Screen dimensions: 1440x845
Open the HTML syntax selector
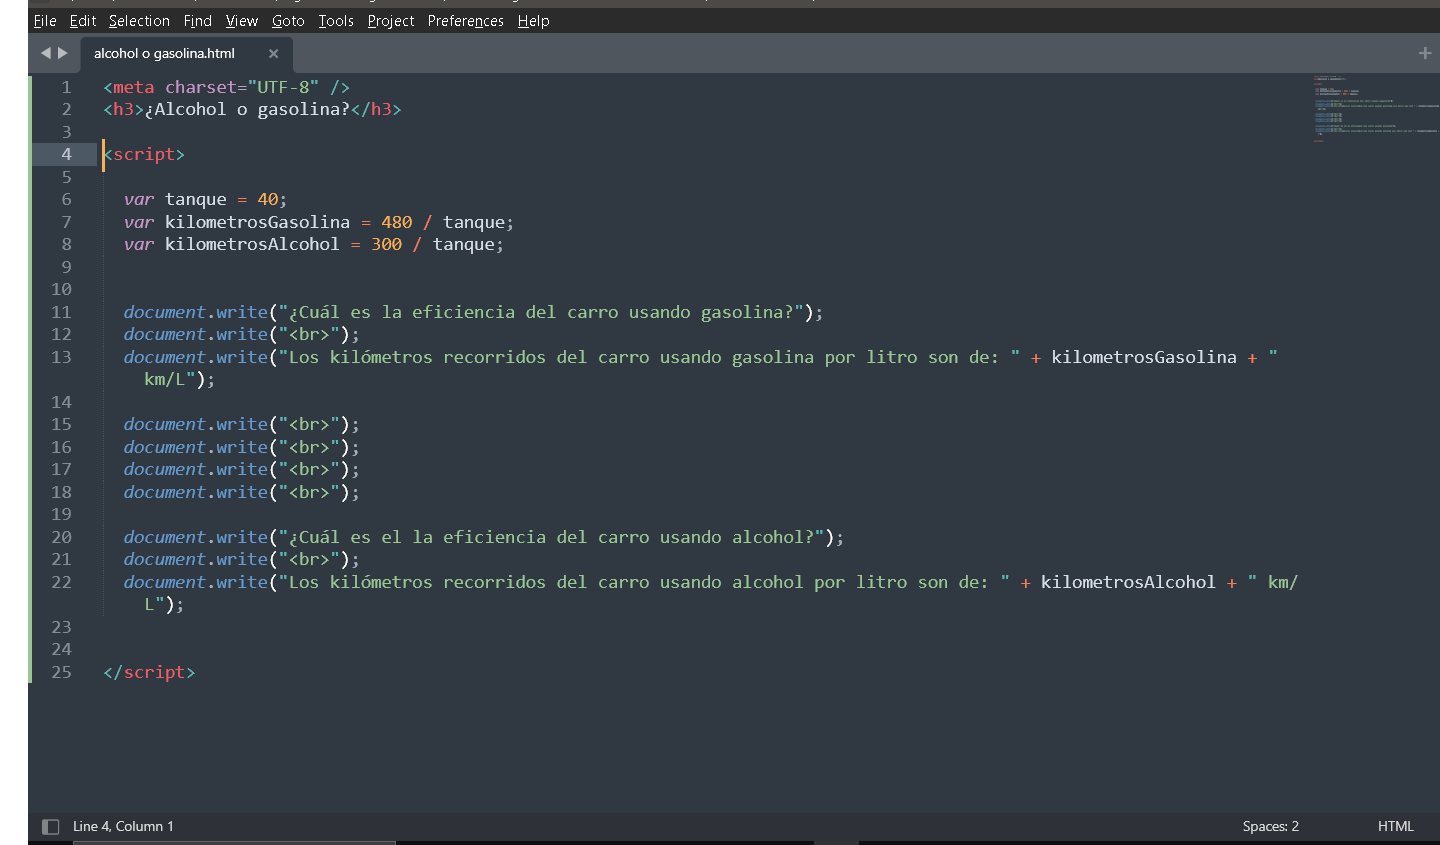[x=1396, y=826]
